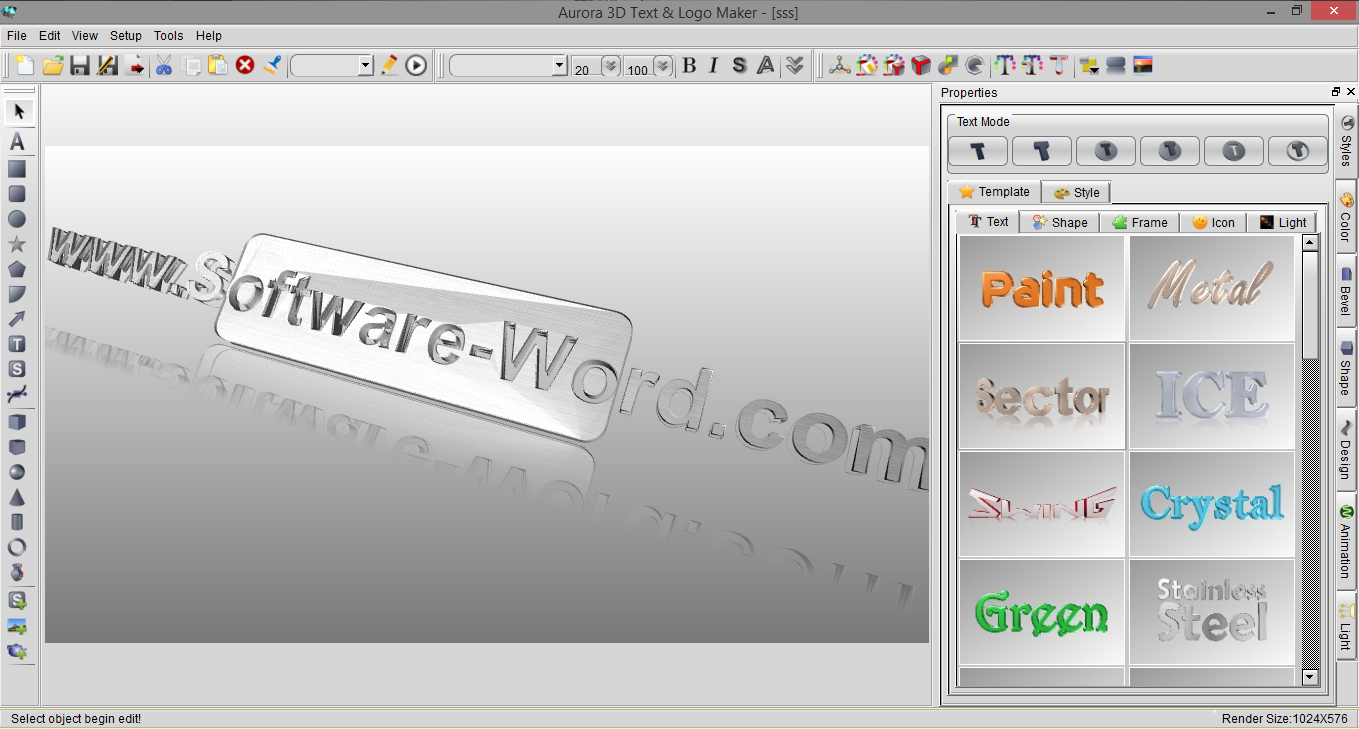Open the Color side tab
Image resolution: width=1359 pixels, height=729 pixels.
[x=1346, y=217]
